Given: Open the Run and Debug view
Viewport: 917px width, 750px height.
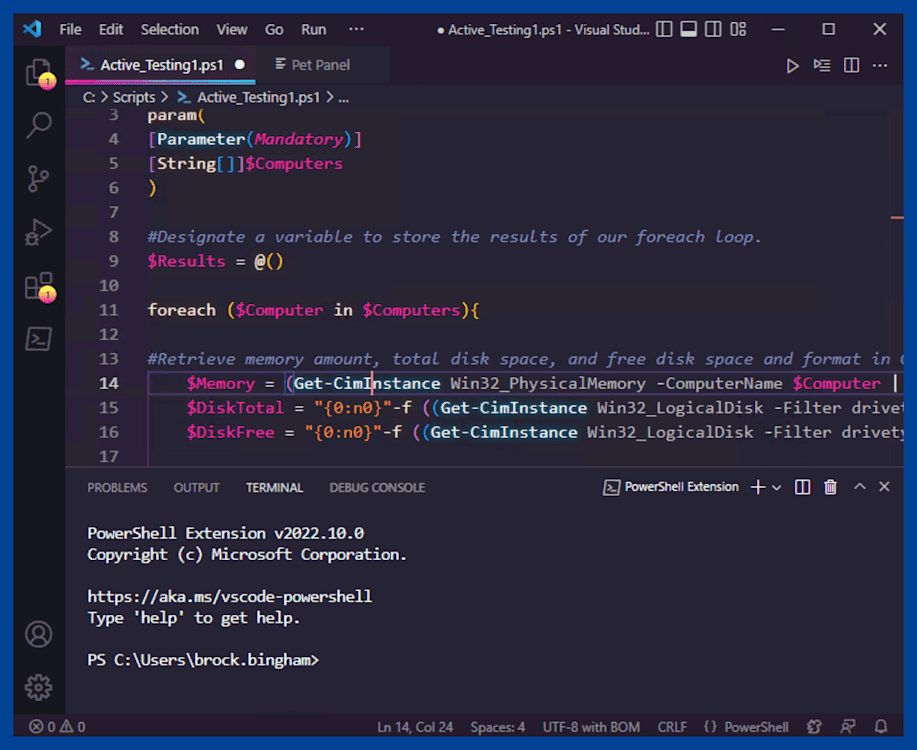Looking at the screenshot, I should click(x=39, y=232).
